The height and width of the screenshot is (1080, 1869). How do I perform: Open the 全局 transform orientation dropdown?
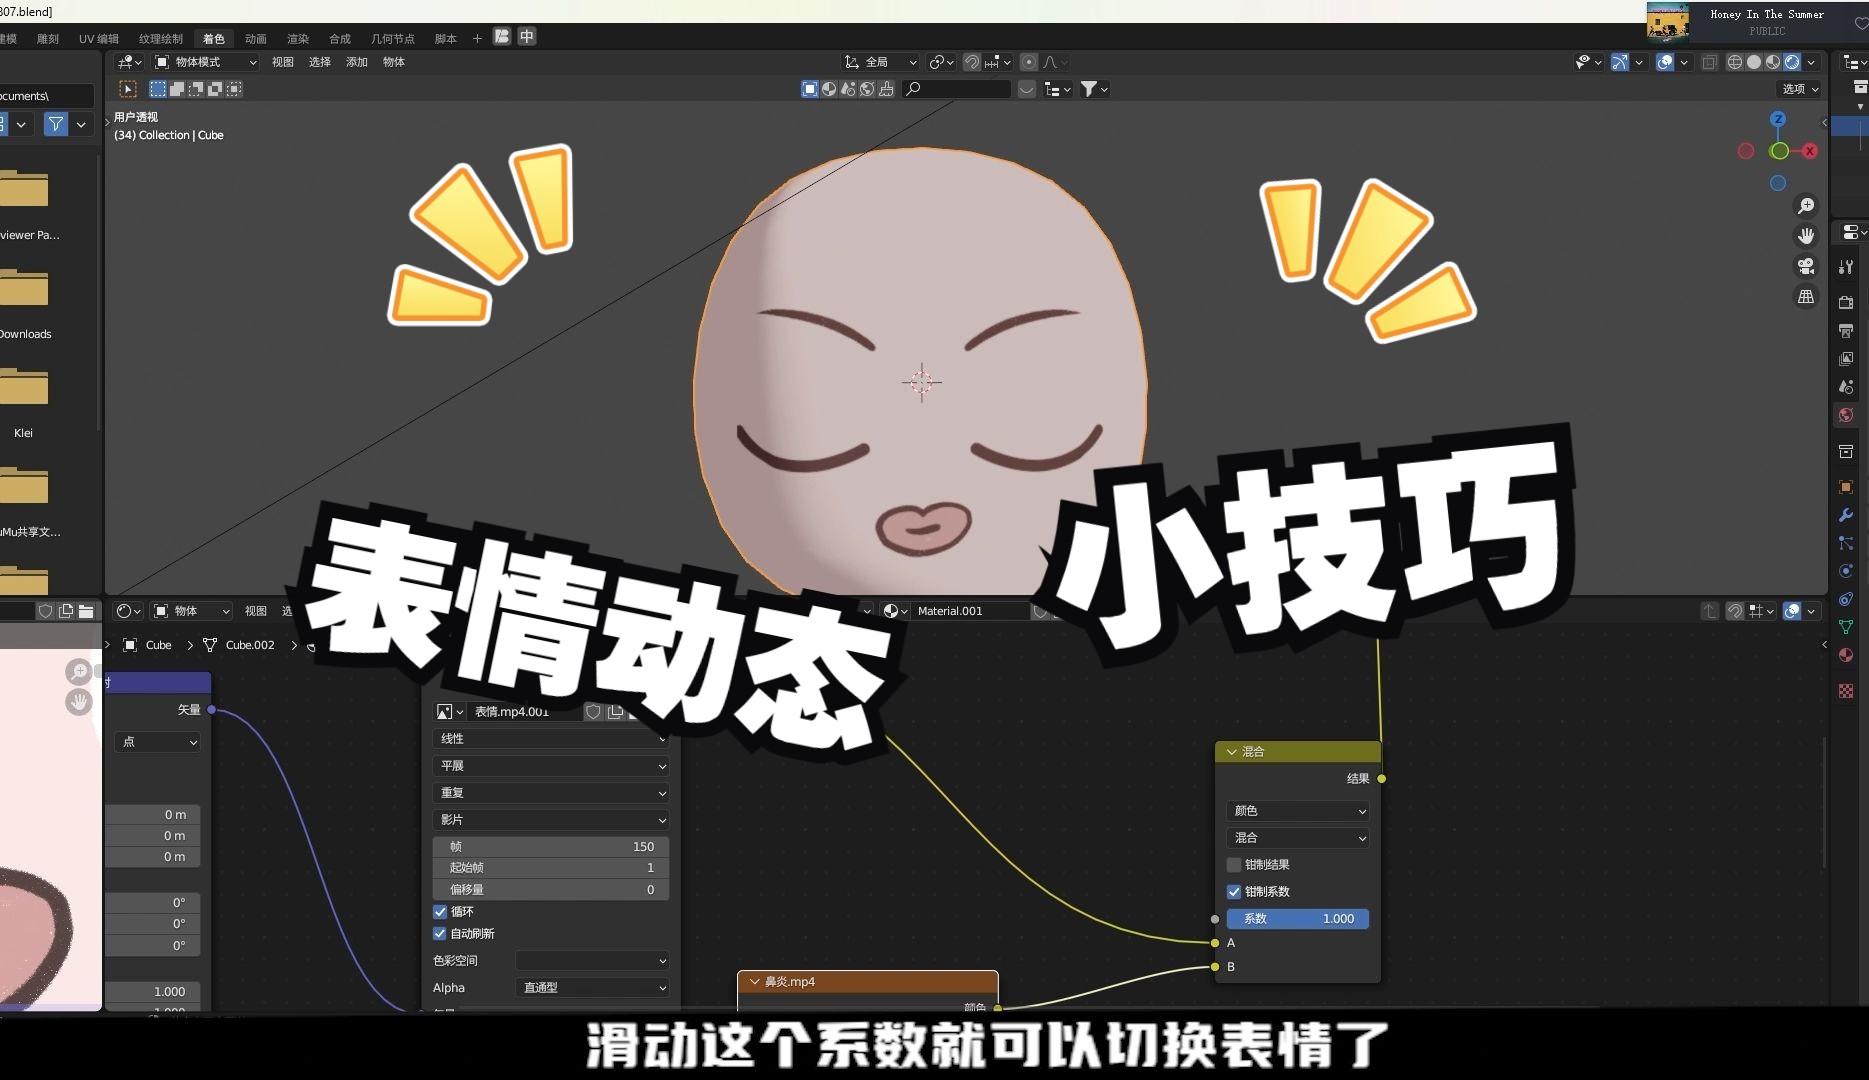[880, 62]
